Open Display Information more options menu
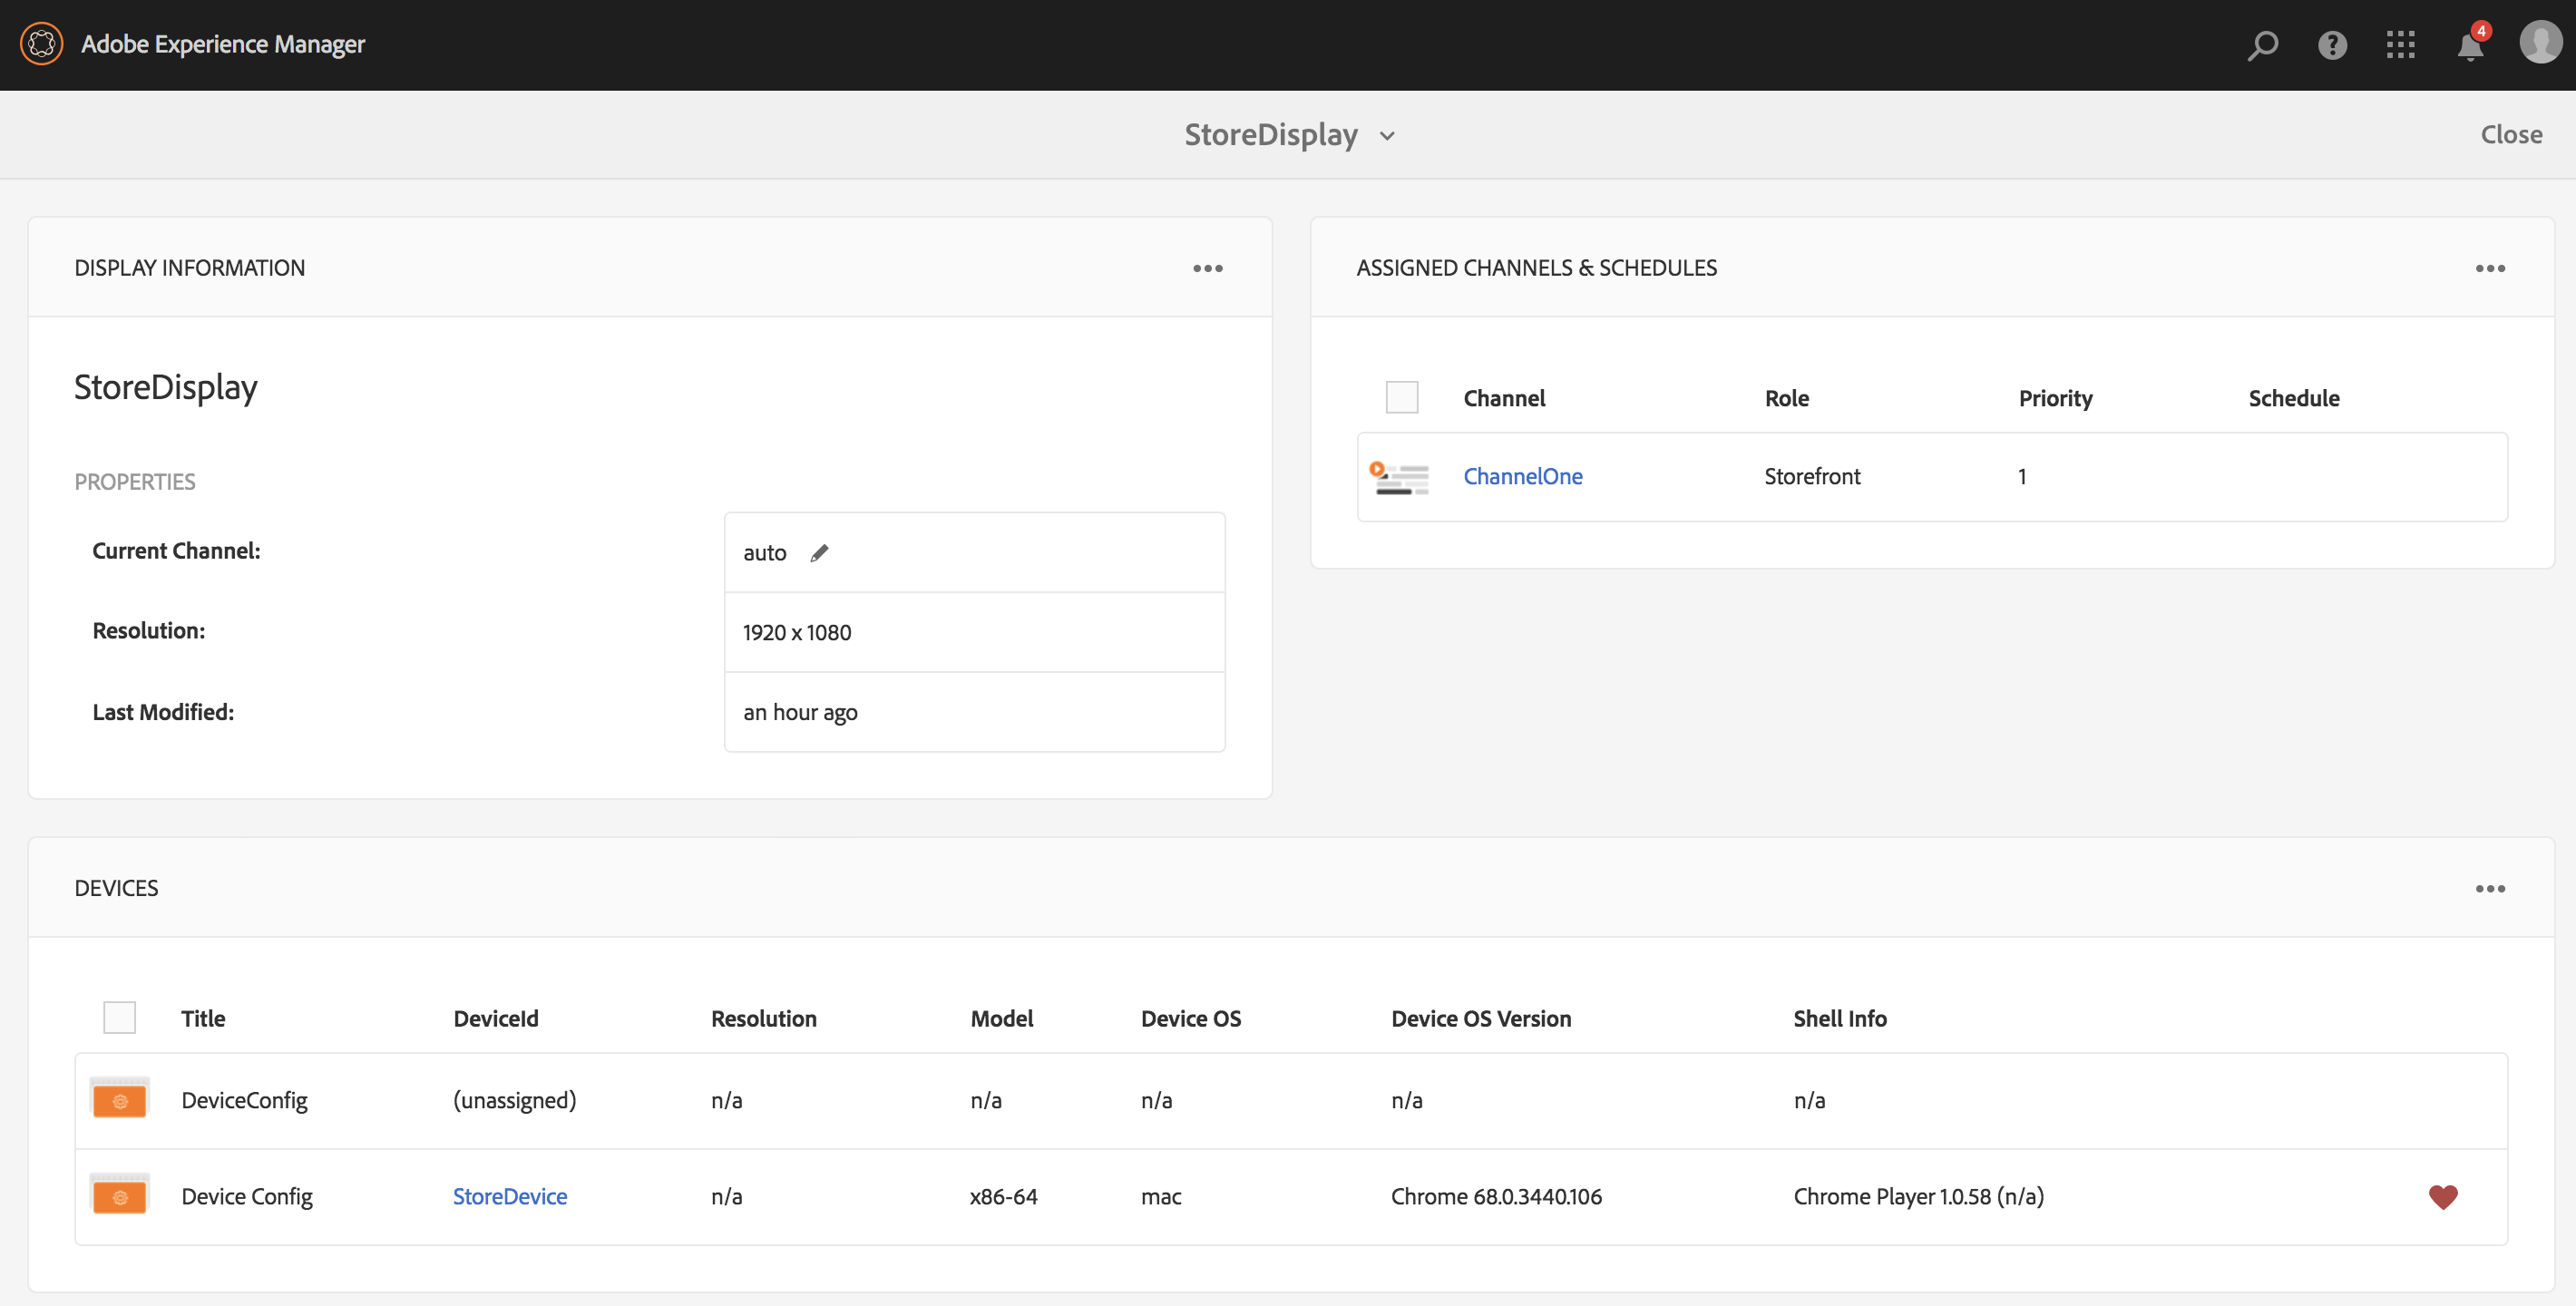The image size is (2576, 1306). coord(1207,268)
